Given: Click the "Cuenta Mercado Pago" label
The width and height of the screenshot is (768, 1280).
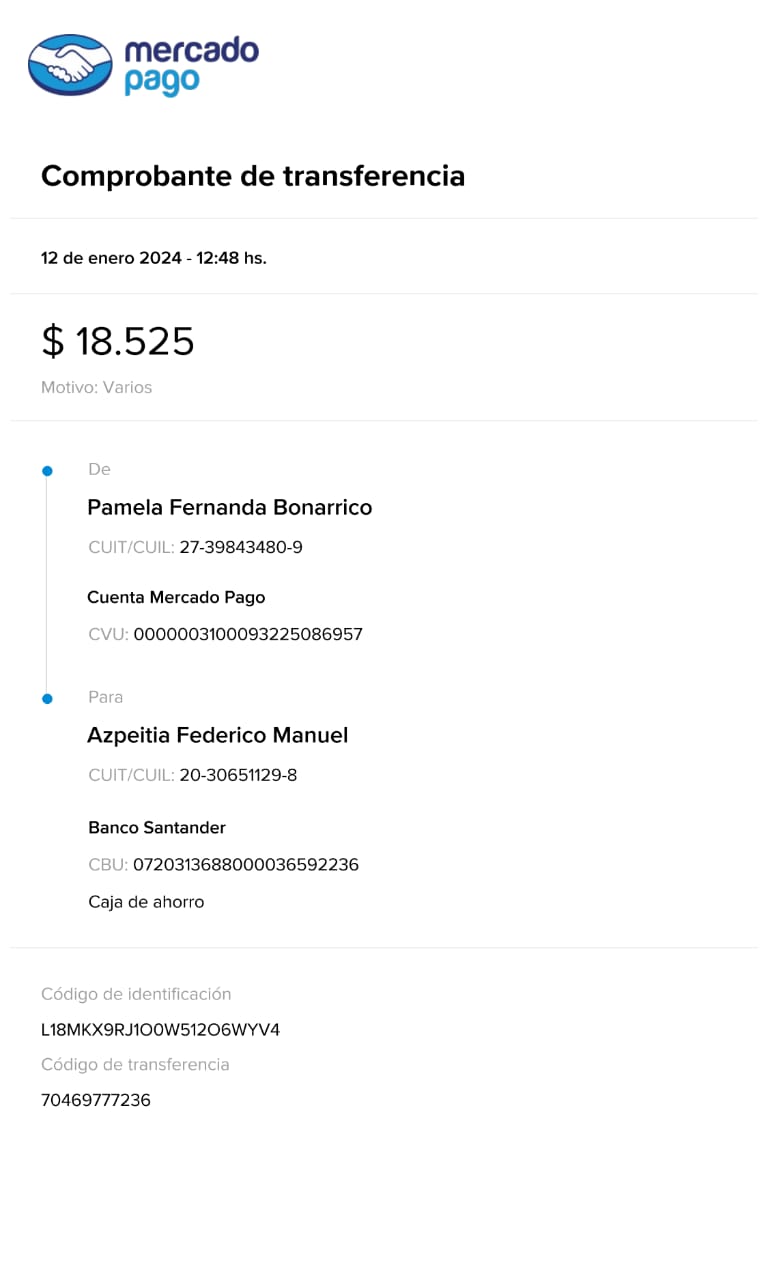Looking at the screenshot, I should 176,598.
